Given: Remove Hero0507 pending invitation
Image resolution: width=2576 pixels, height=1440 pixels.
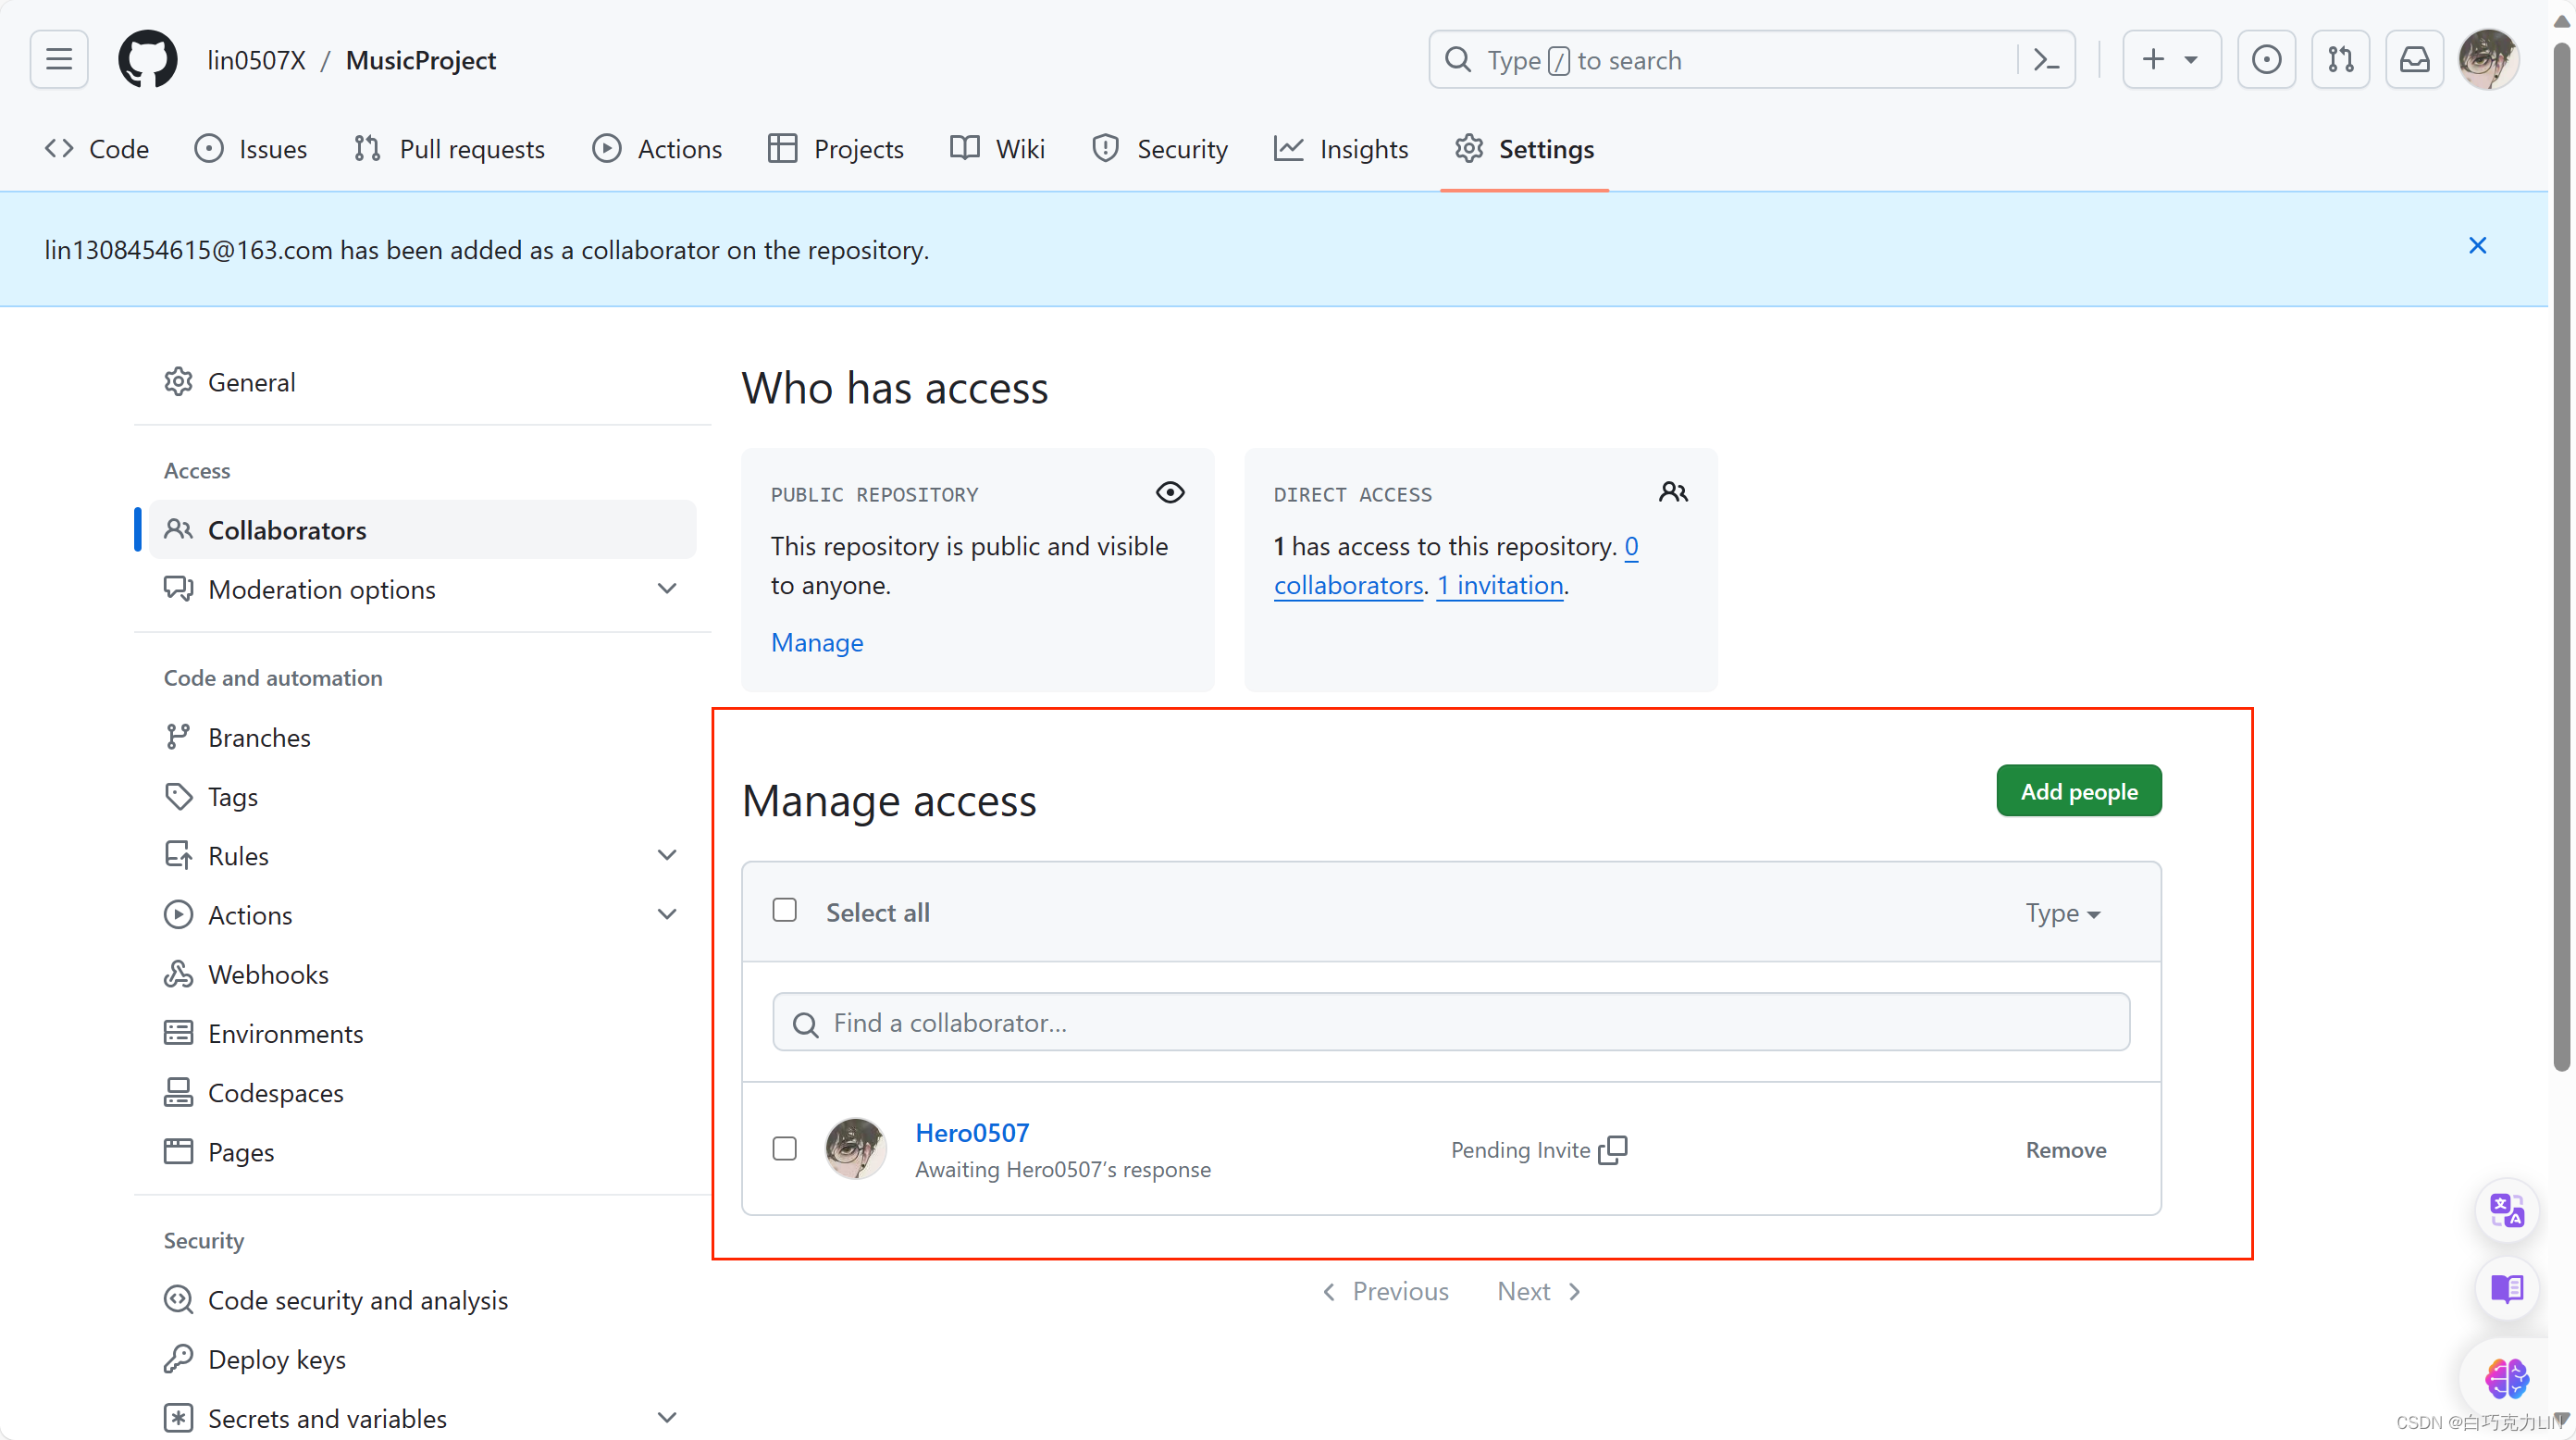Looking at the screenshot, I should coord(2065,1150).
